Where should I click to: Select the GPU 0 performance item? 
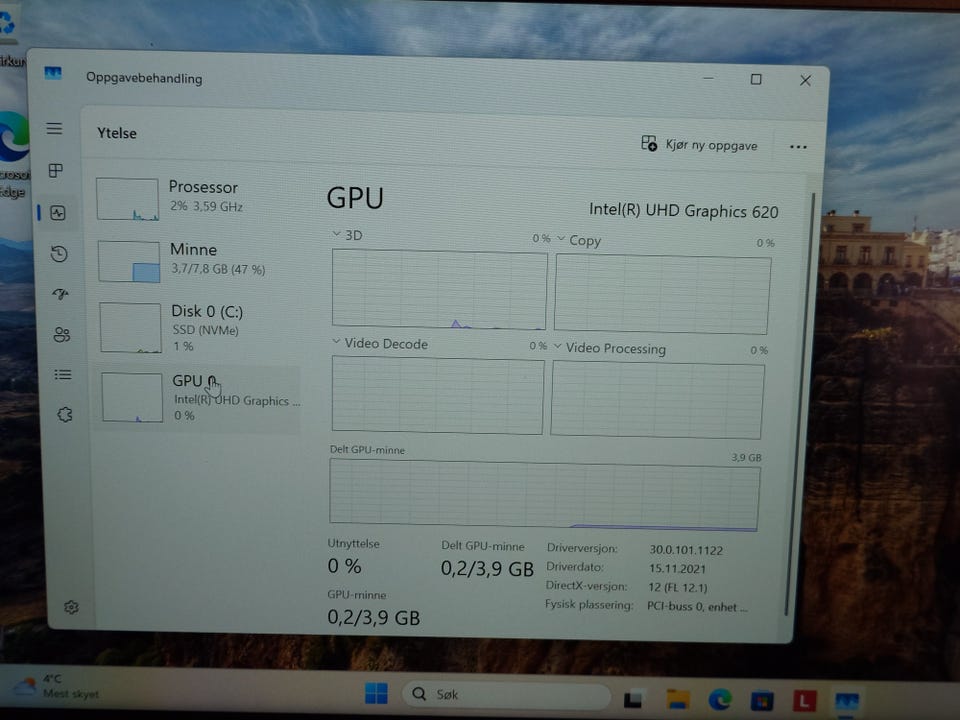[x=198, y=397]
